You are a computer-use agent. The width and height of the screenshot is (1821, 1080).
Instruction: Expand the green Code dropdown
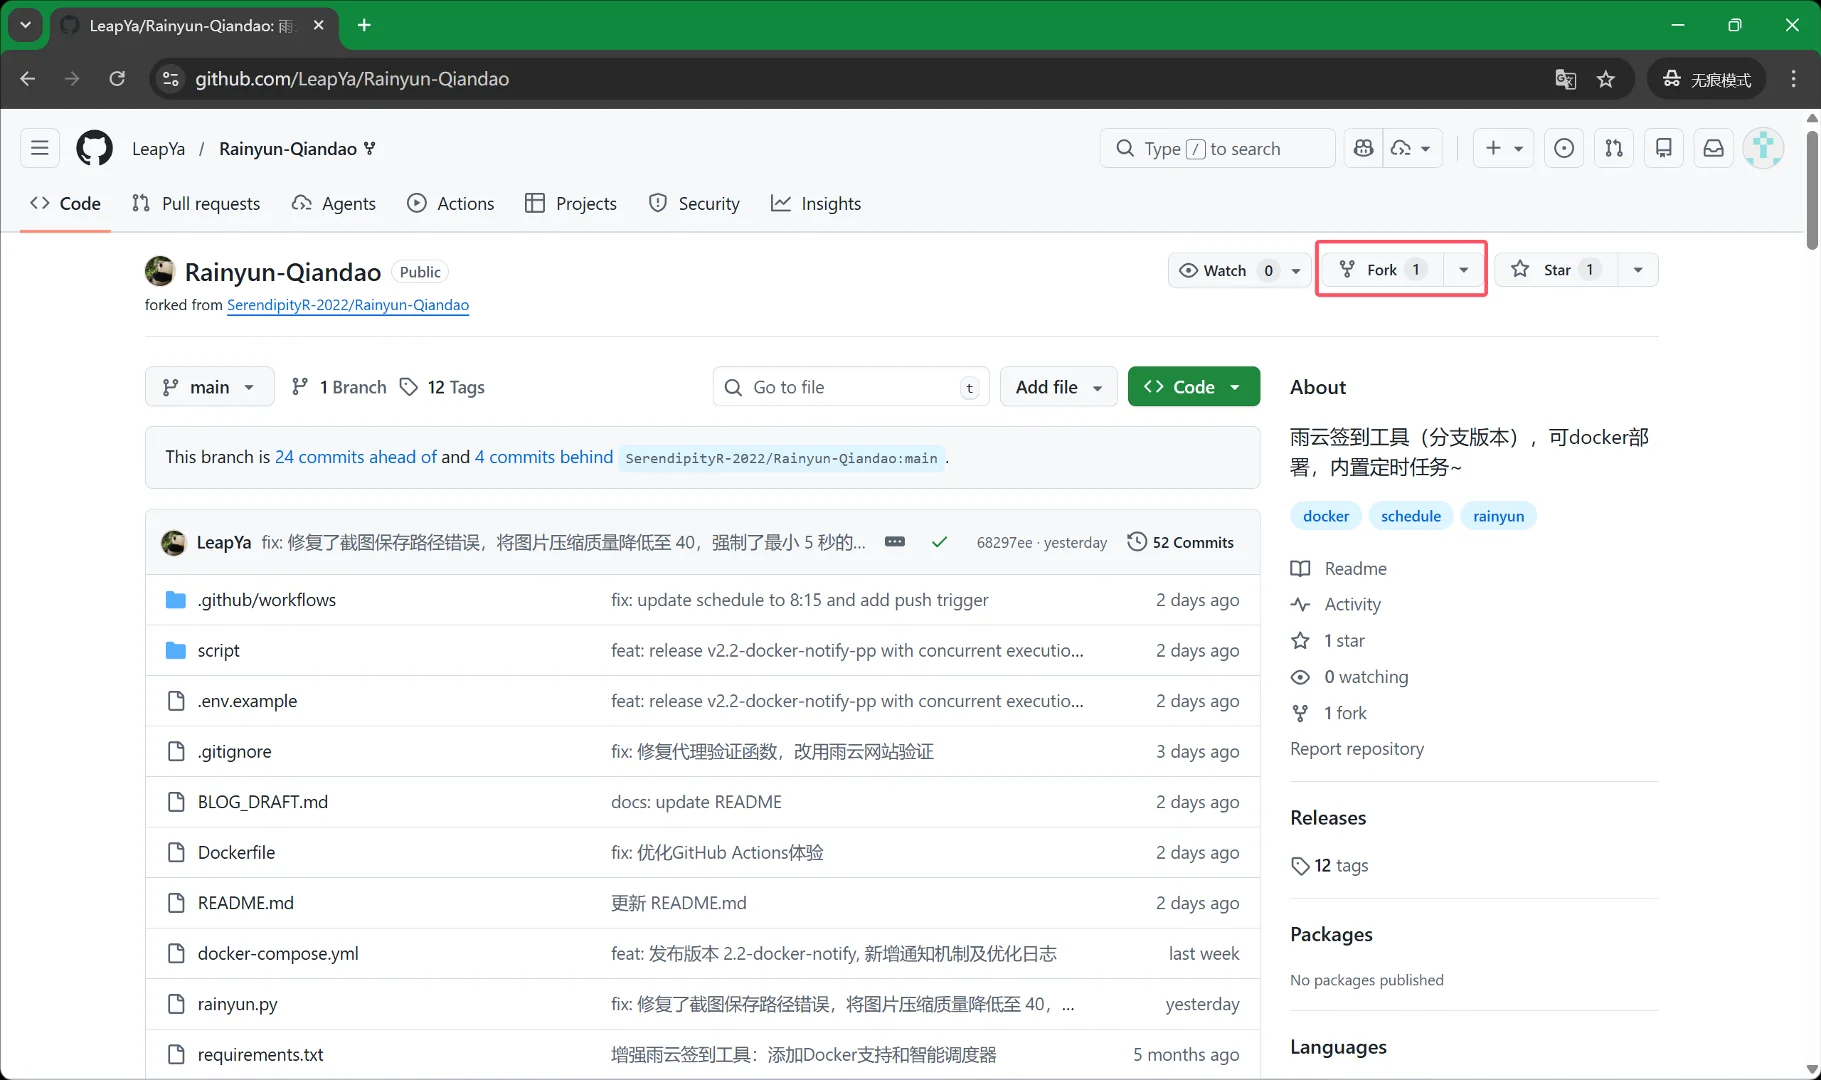point(1193,387)
